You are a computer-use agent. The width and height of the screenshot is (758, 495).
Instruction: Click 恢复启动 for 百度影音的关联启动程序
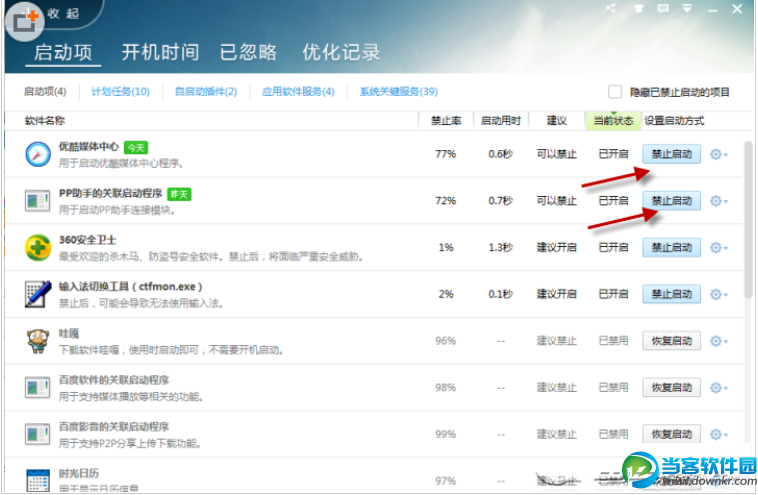(x=671, y=434)
